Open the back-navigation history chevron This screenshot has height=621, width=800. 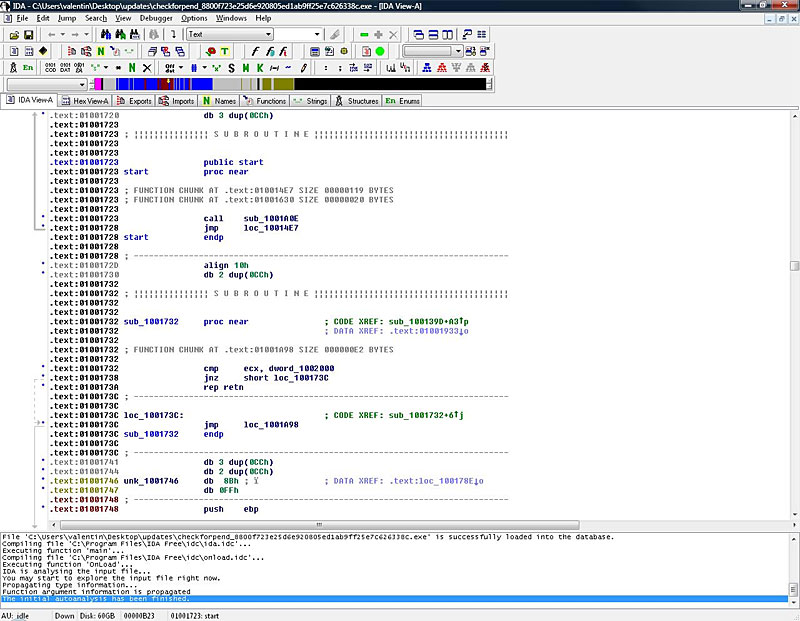(62, 36)
